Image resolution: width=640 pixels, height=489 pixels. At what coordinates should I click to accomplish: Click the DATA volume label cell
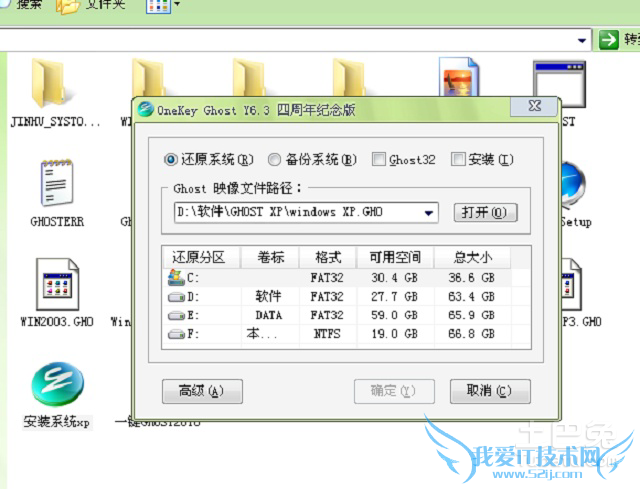pyautogui.click(x=269, y=315)
